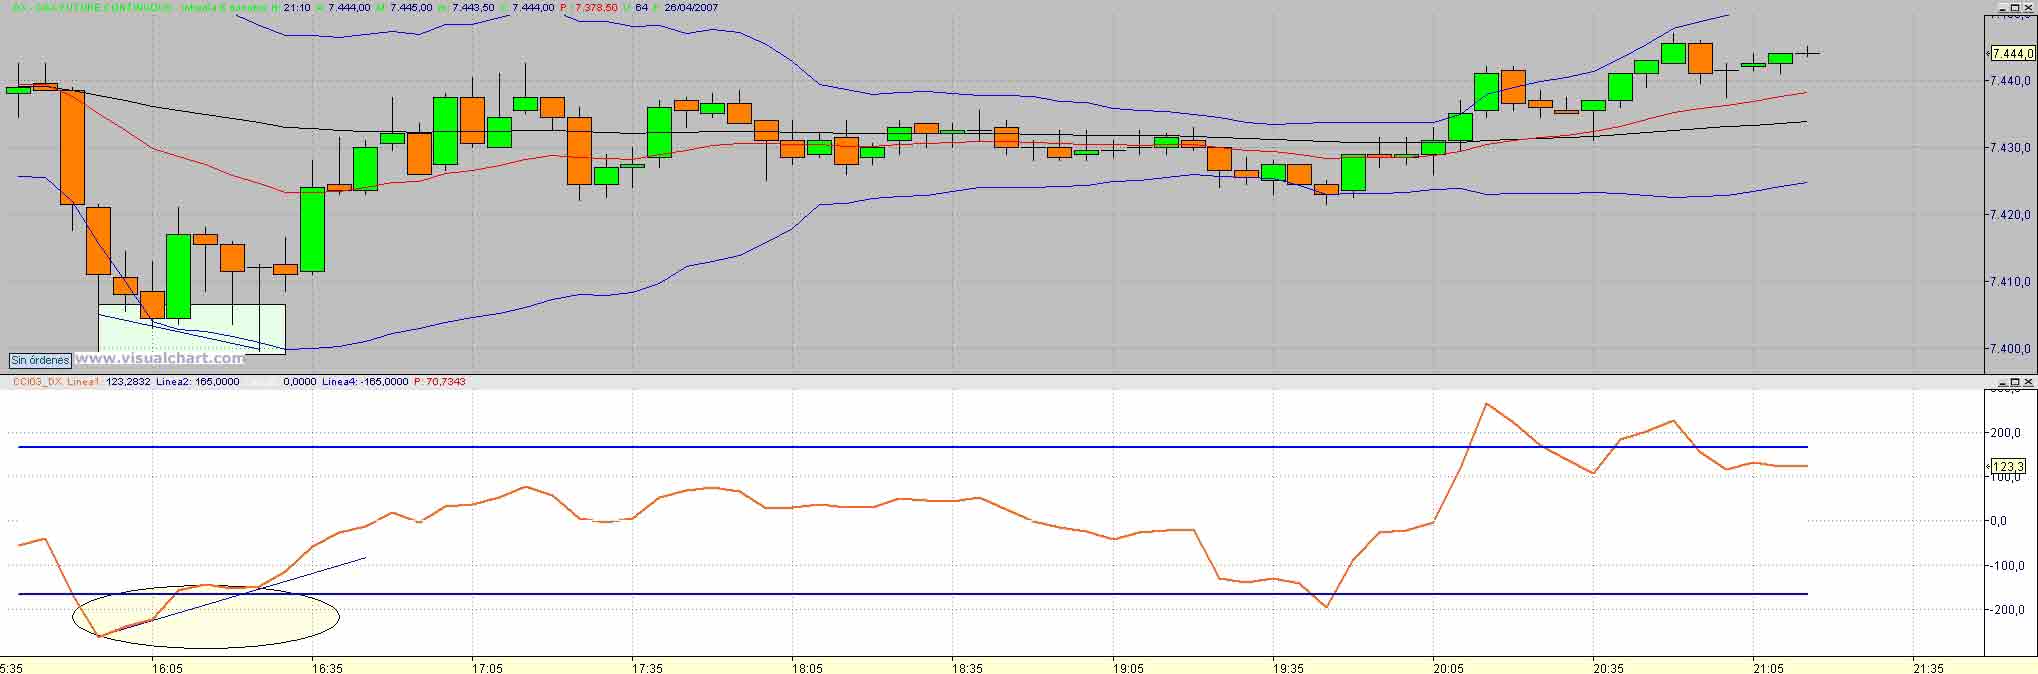Click the 'H: 21:10' time in header

[x=291, y=7]
